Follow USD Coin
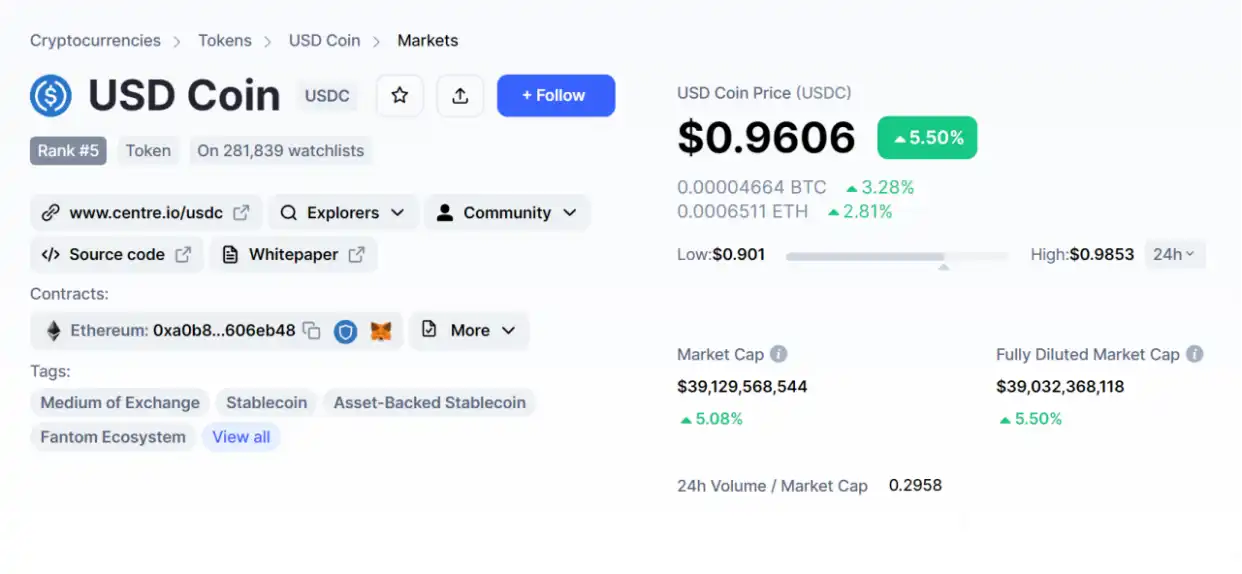The height and width of the screenshot is (574, 1242). [x=556, y=96]
